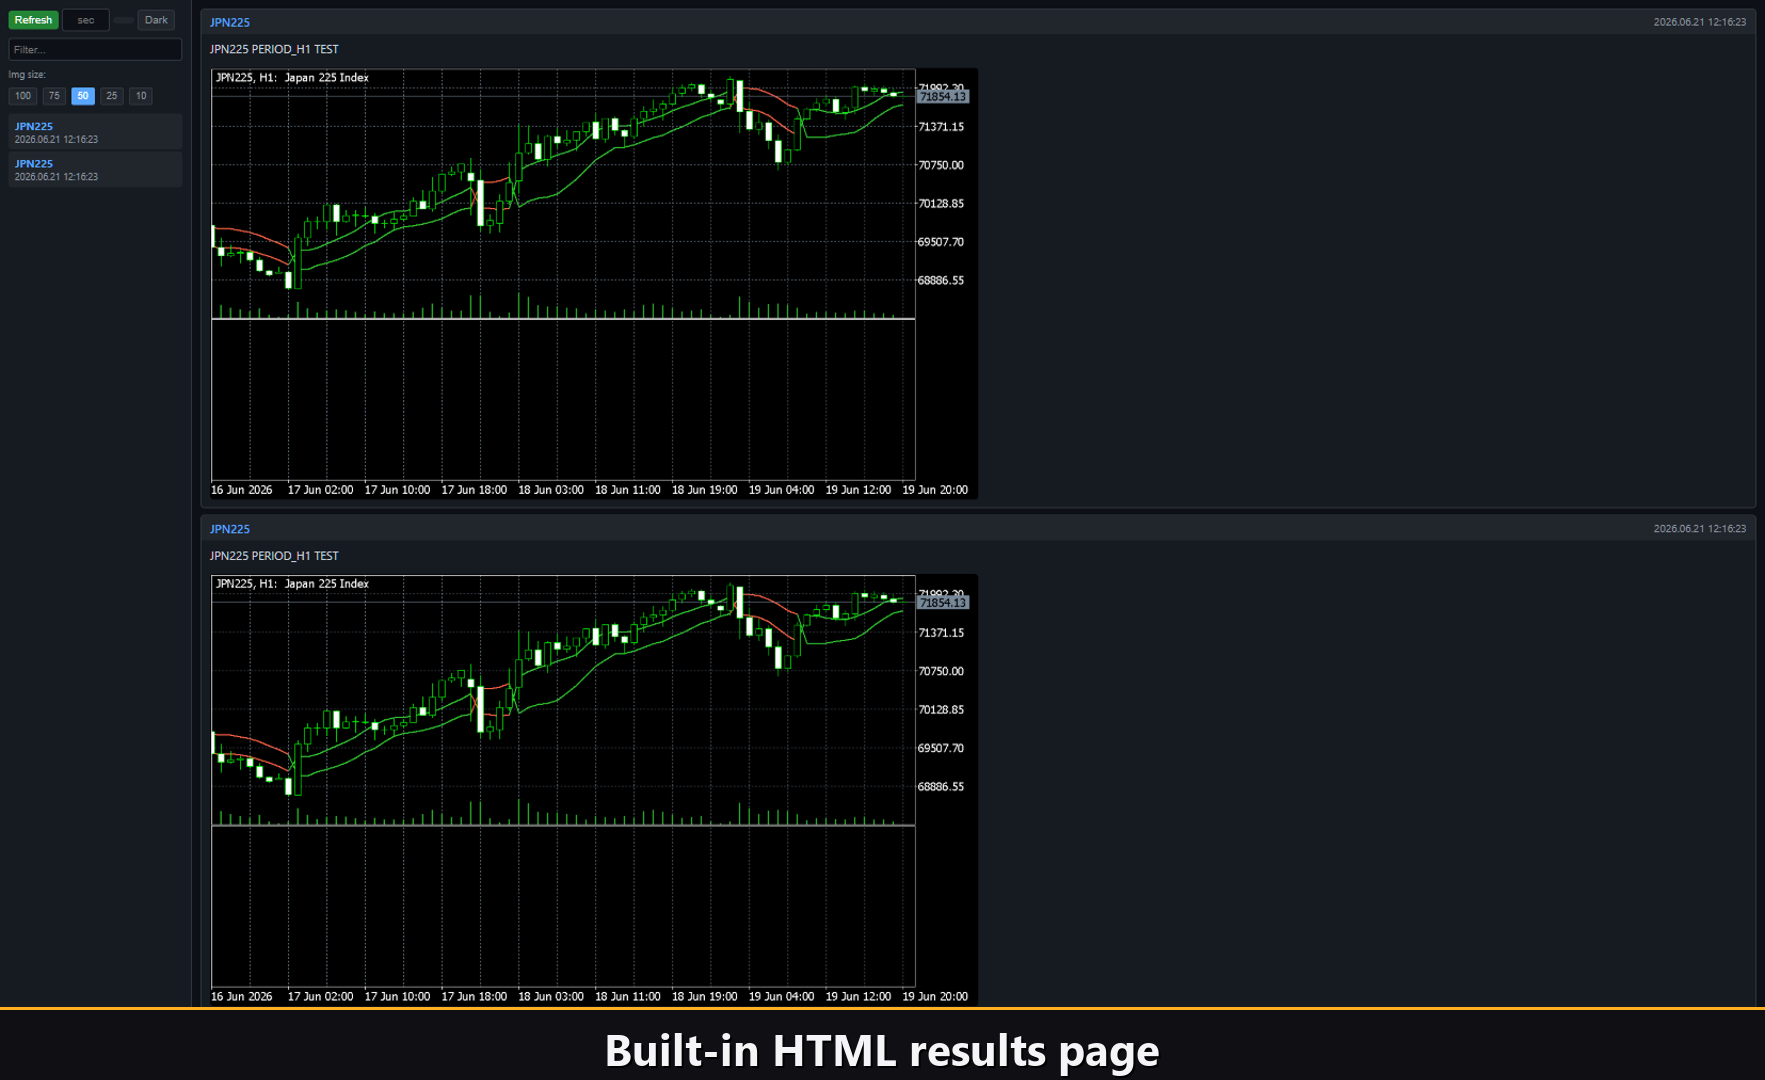1765x1080 pixels.
Task: Click the auto-refresh toggle next to sec field
Action: click(123, 20)
